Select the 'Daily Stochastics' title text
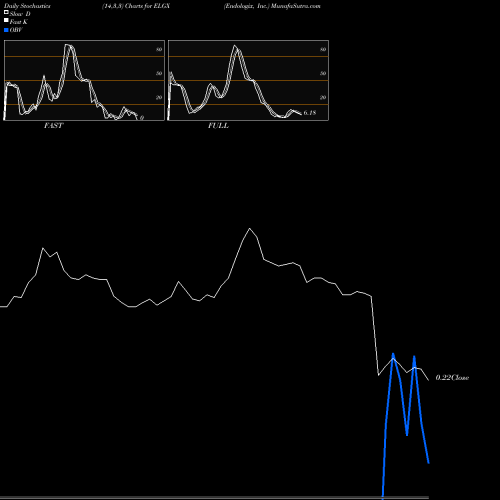The image size is (500, 500). [x=27, y=6]
